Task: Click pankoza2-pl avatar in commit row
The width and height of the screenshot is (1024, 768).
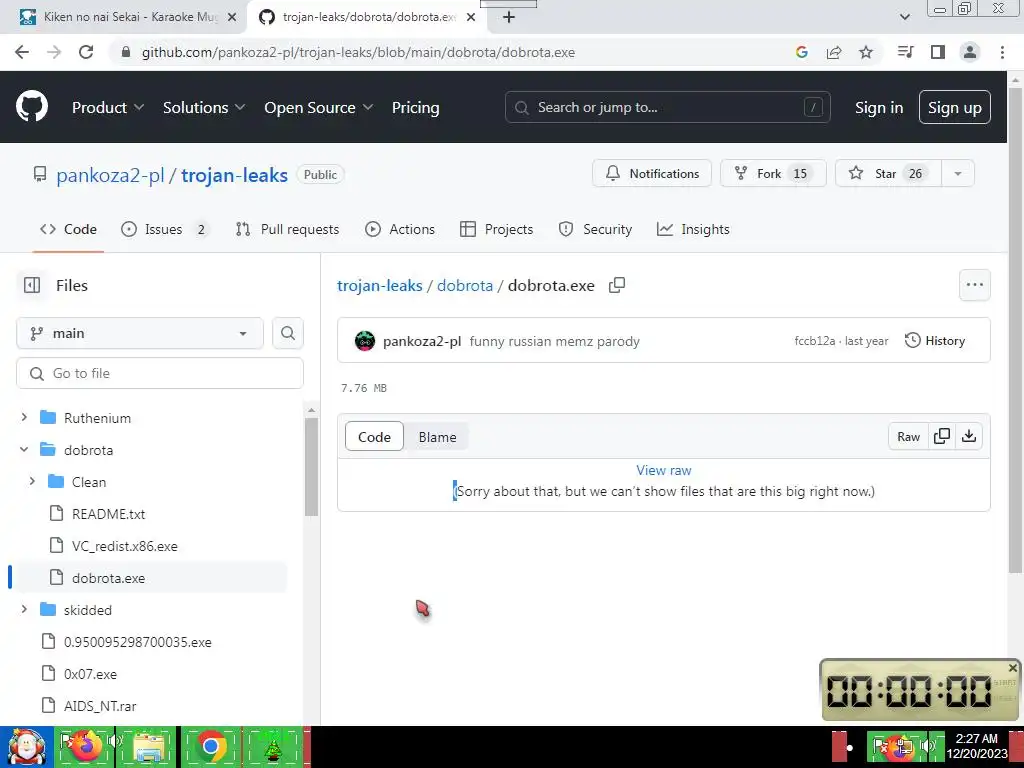Action: (364, 341)
